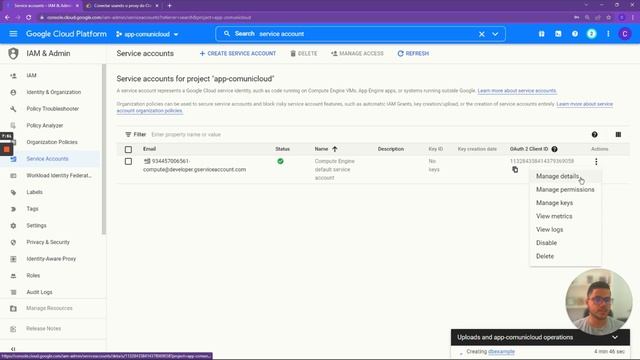
Task: Collapse the sidebar with bottom chevron
Action: [13, 349]
